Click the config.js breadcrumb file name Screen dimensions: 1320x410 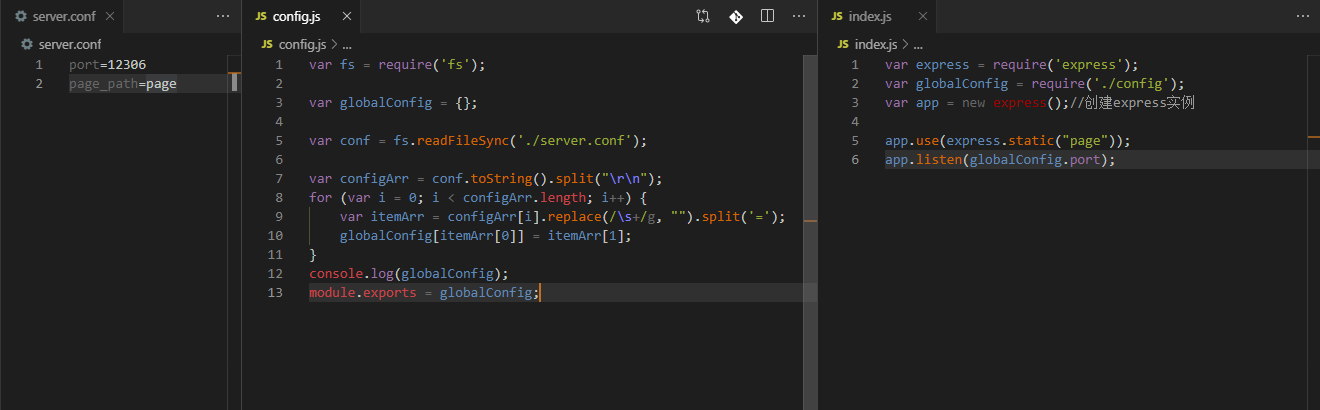[302, 45]
